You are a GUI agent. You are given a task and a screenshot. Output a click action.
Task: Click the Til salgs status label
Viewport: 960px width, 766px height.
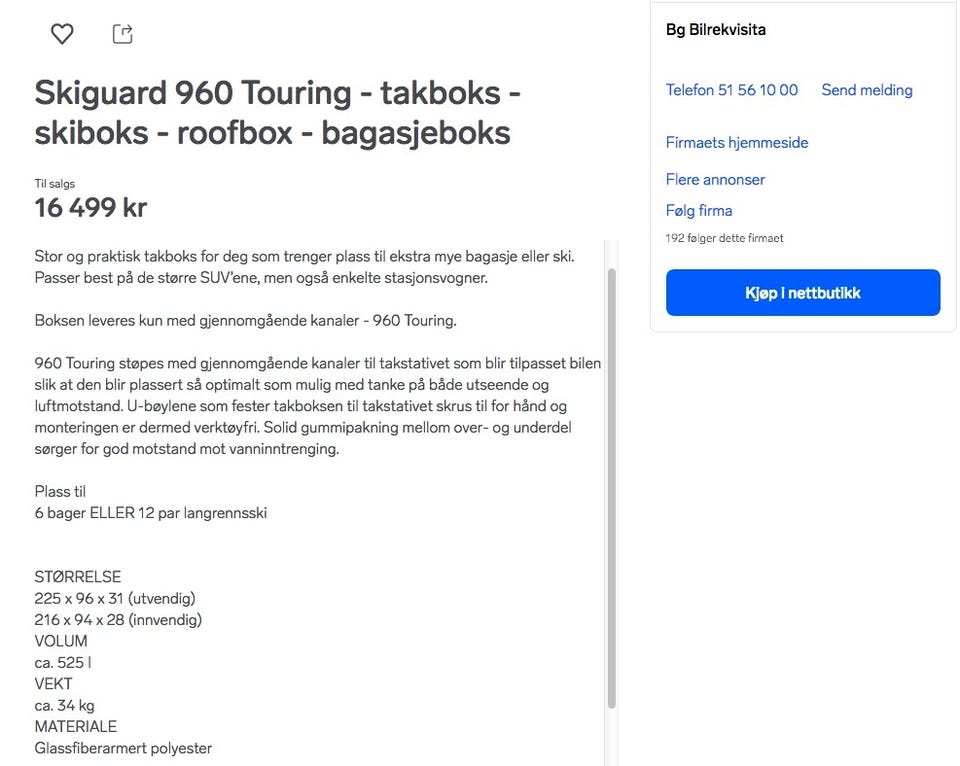[54, 184]
